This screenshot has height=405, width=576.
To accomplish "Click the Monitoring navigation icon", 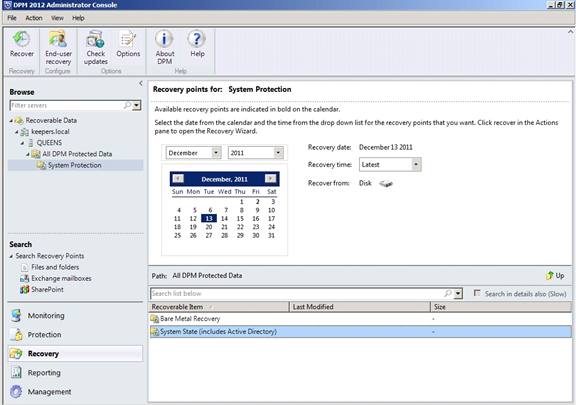I will pyautogui.click(x=16, y=315).
